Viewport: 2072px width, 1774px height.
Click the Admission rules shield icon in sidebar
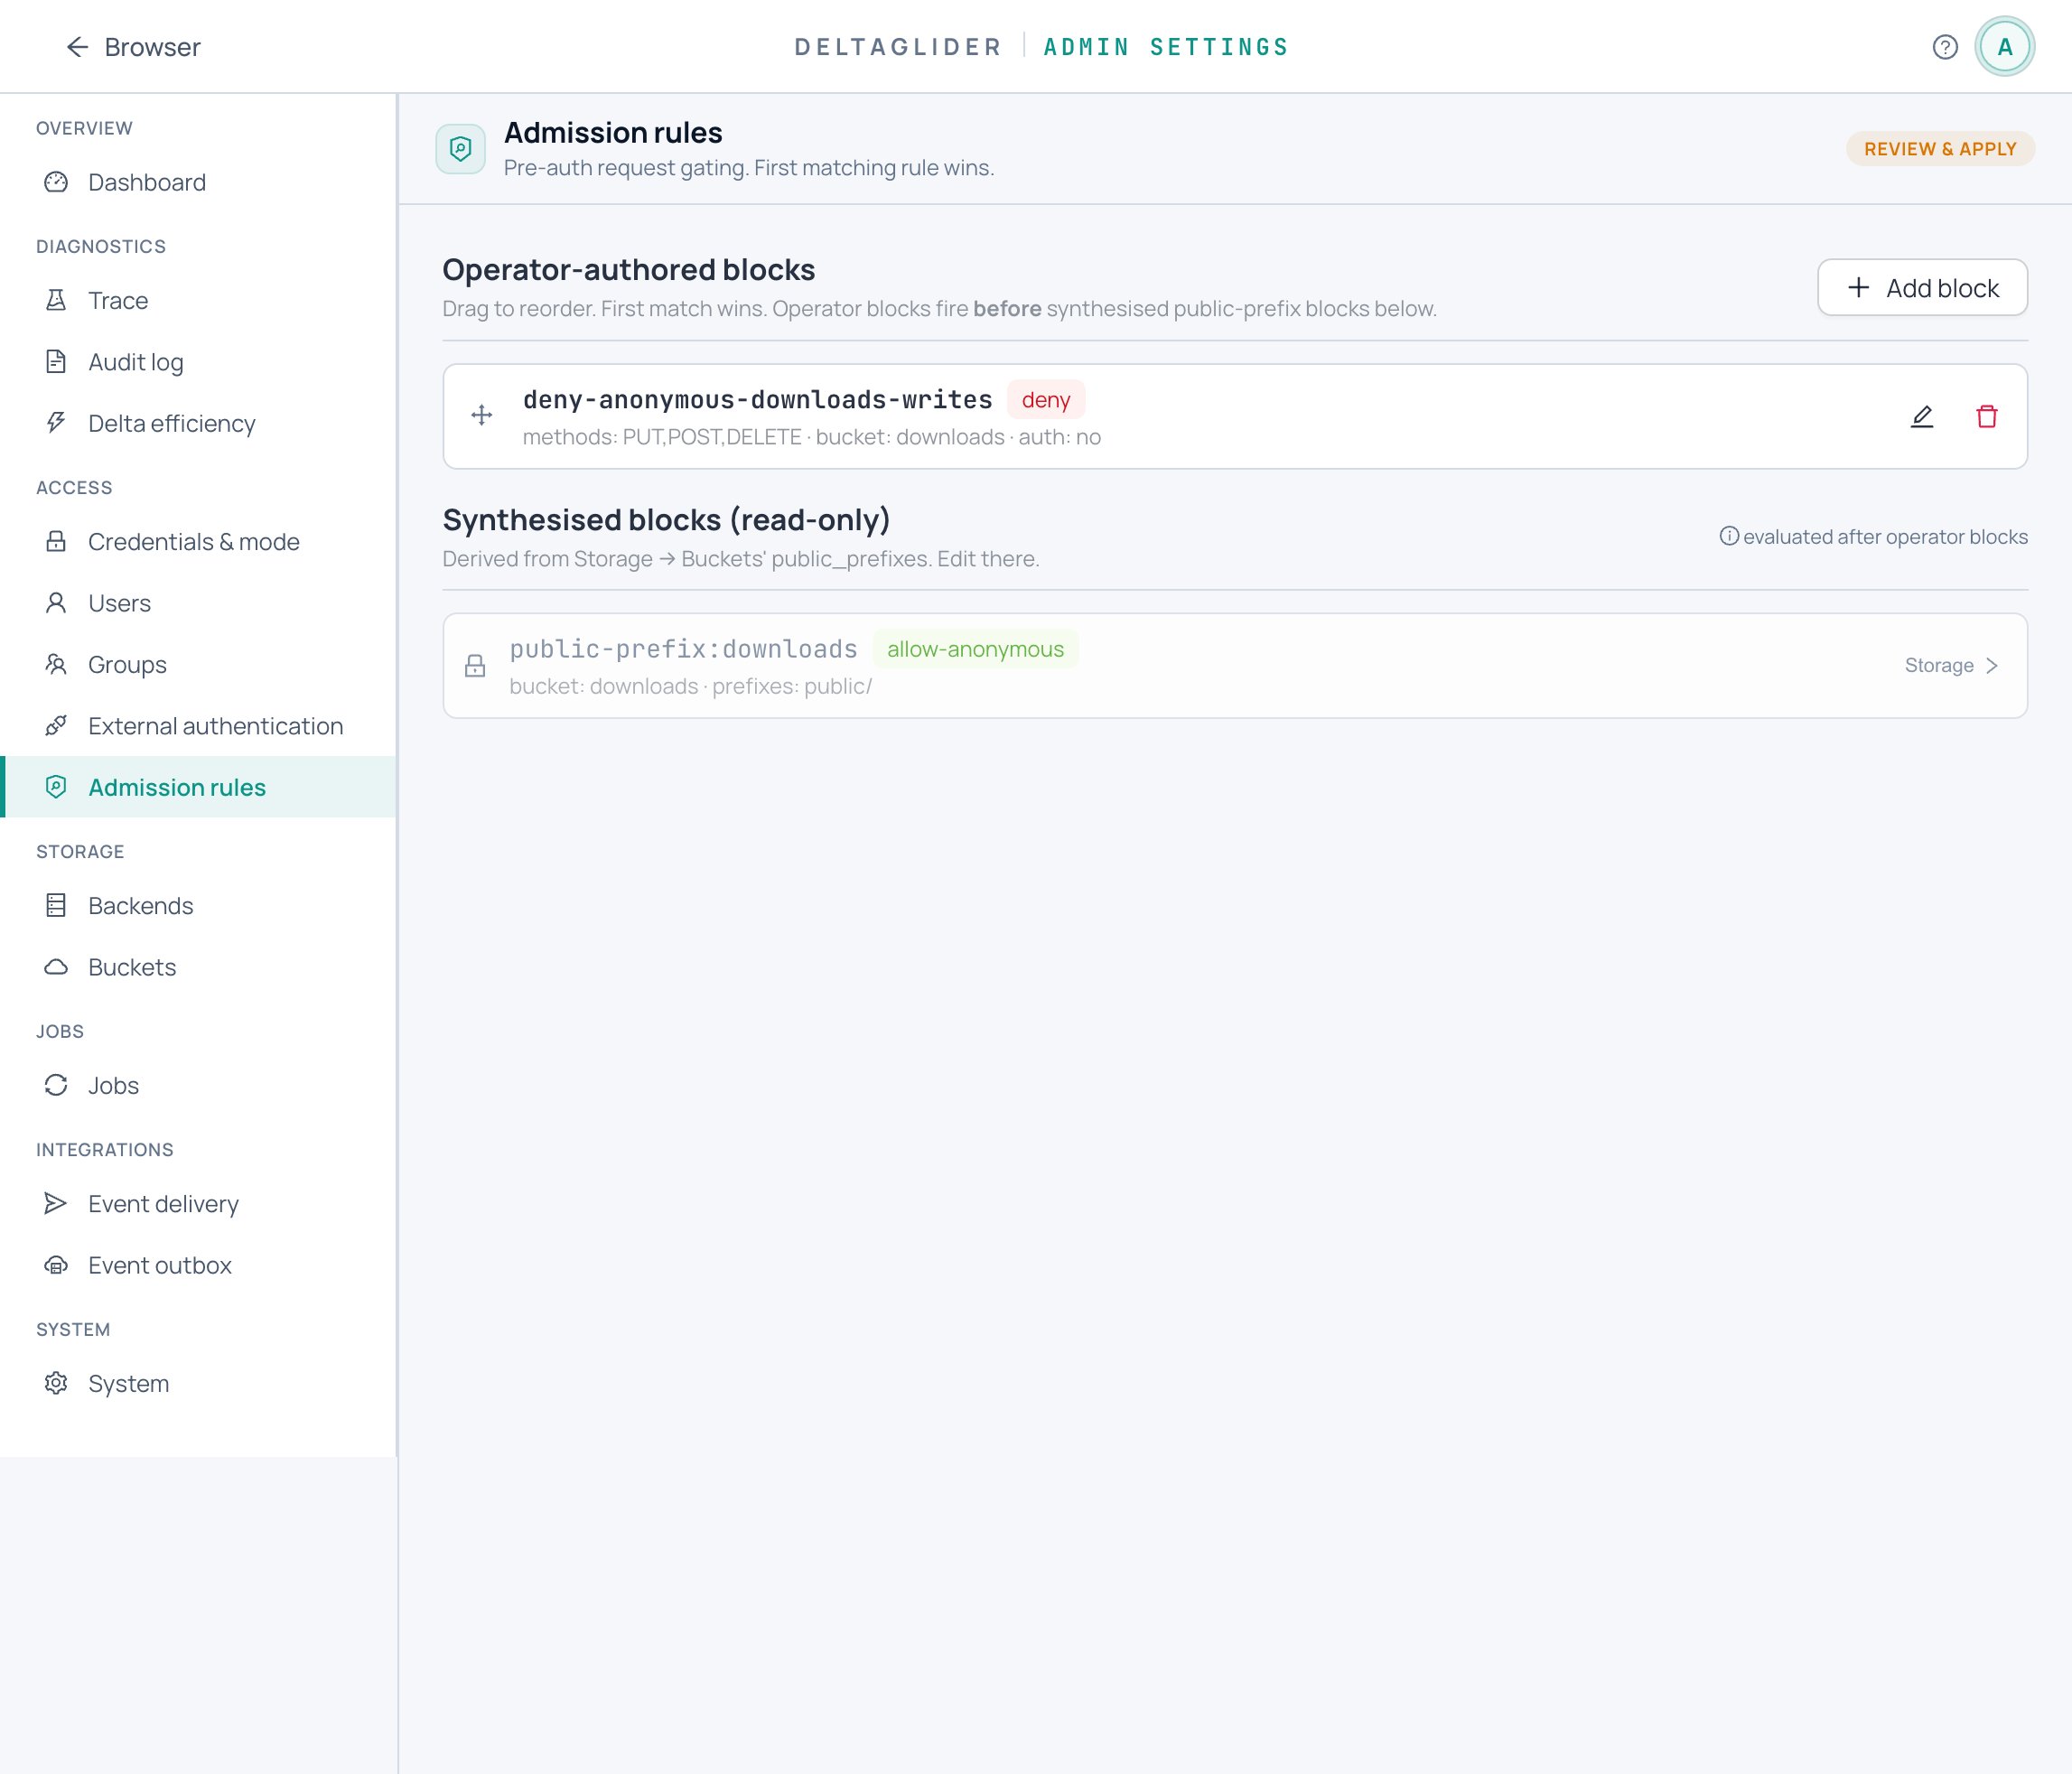pos(56,787)
